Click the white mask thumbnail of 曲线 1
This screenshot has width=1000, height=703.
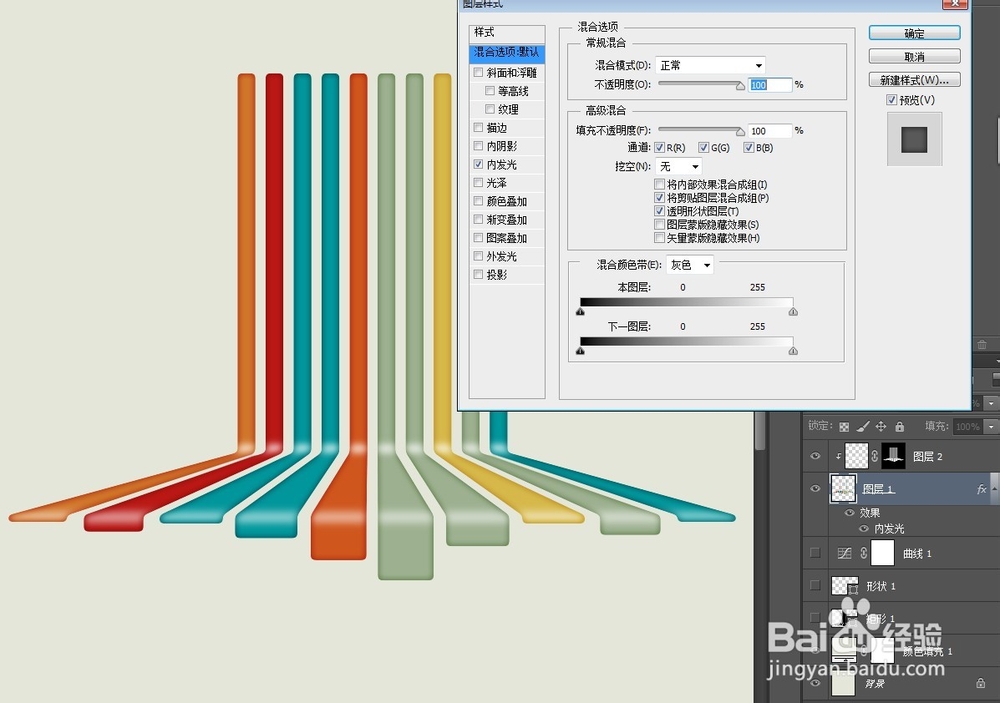[883, 553]
